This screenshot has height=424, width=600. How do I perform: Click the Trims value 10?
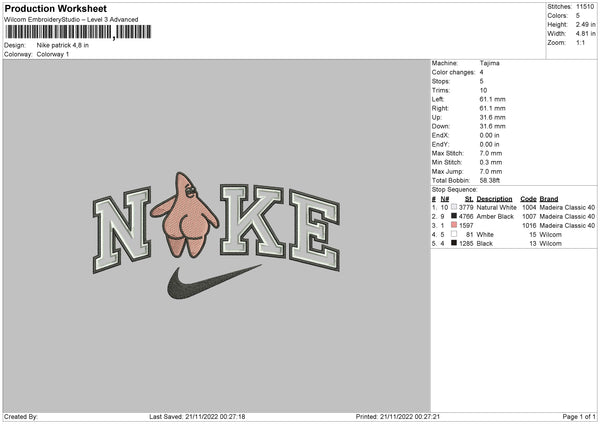point(483,90)
